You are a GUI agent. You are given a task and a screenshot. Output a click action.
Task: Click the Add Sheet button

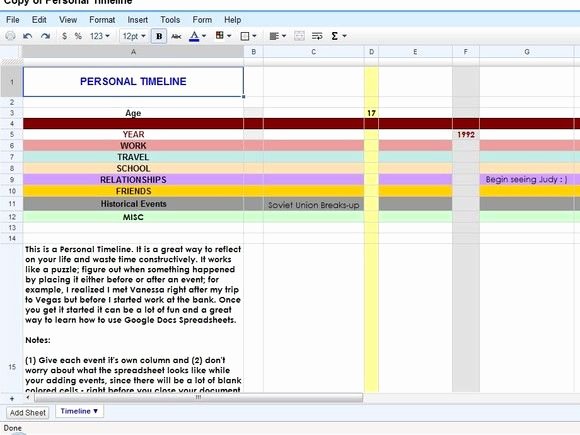point(28,412)
